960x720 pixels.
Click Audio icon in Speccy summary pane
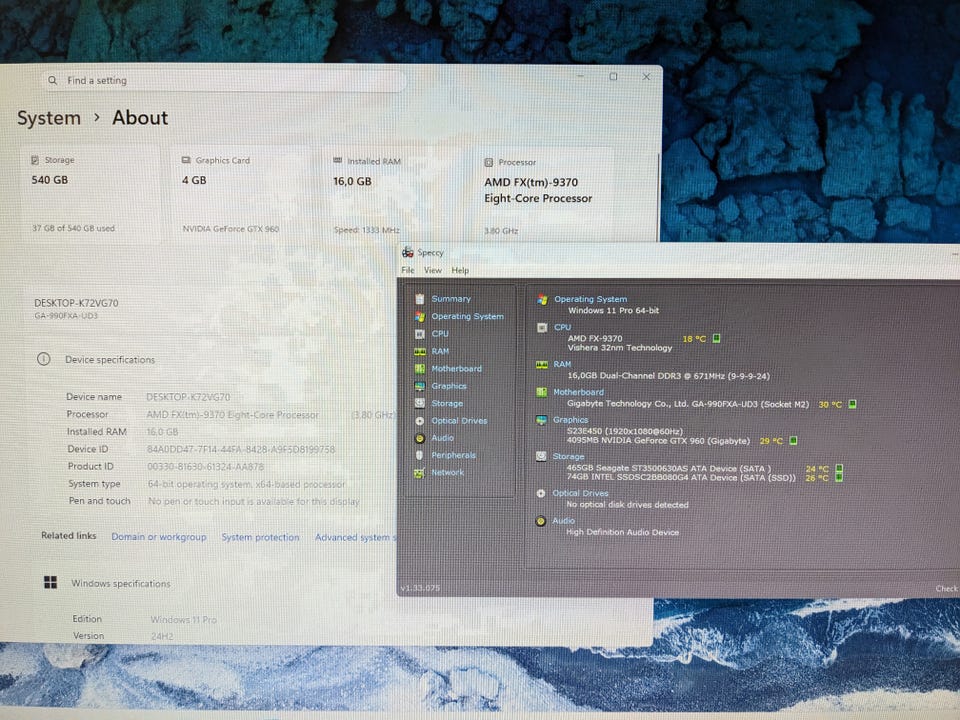coord(541,522)
